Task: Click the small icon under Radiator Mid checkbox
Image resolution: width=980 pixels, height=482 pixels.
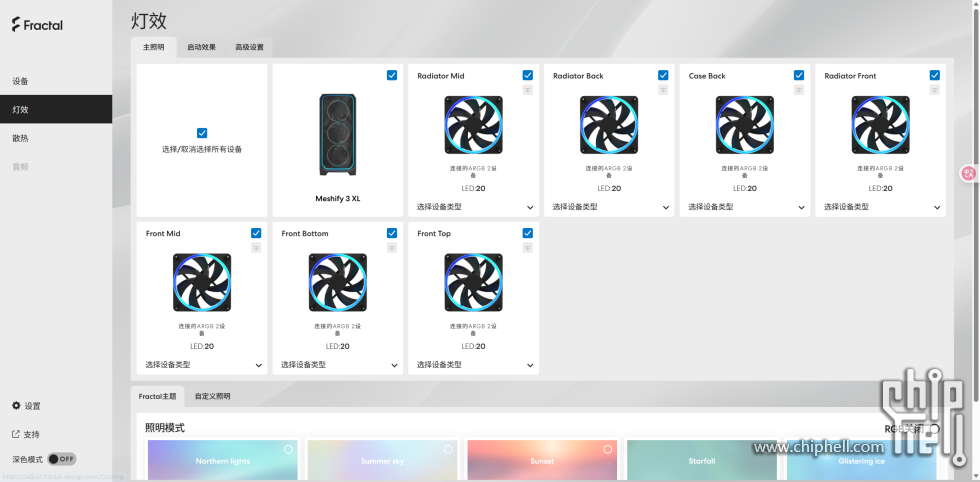Action: pyautogui.click(x=528, y=90)
